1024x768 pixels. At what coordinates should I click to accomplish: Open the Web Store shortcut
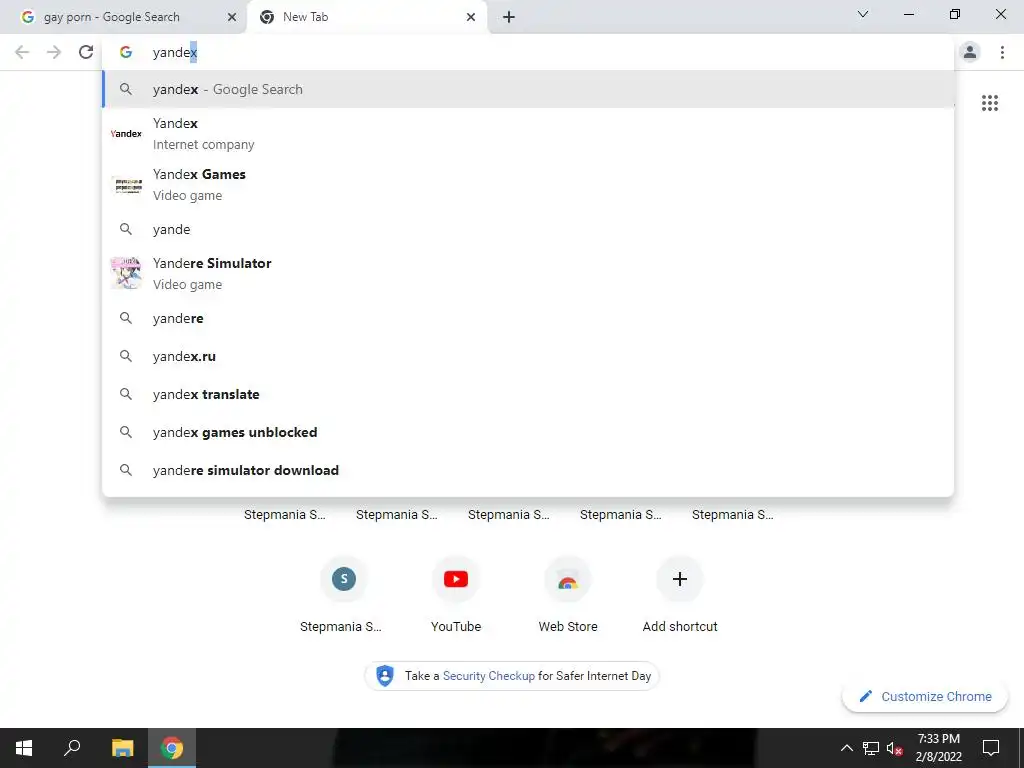click(568, 594)
